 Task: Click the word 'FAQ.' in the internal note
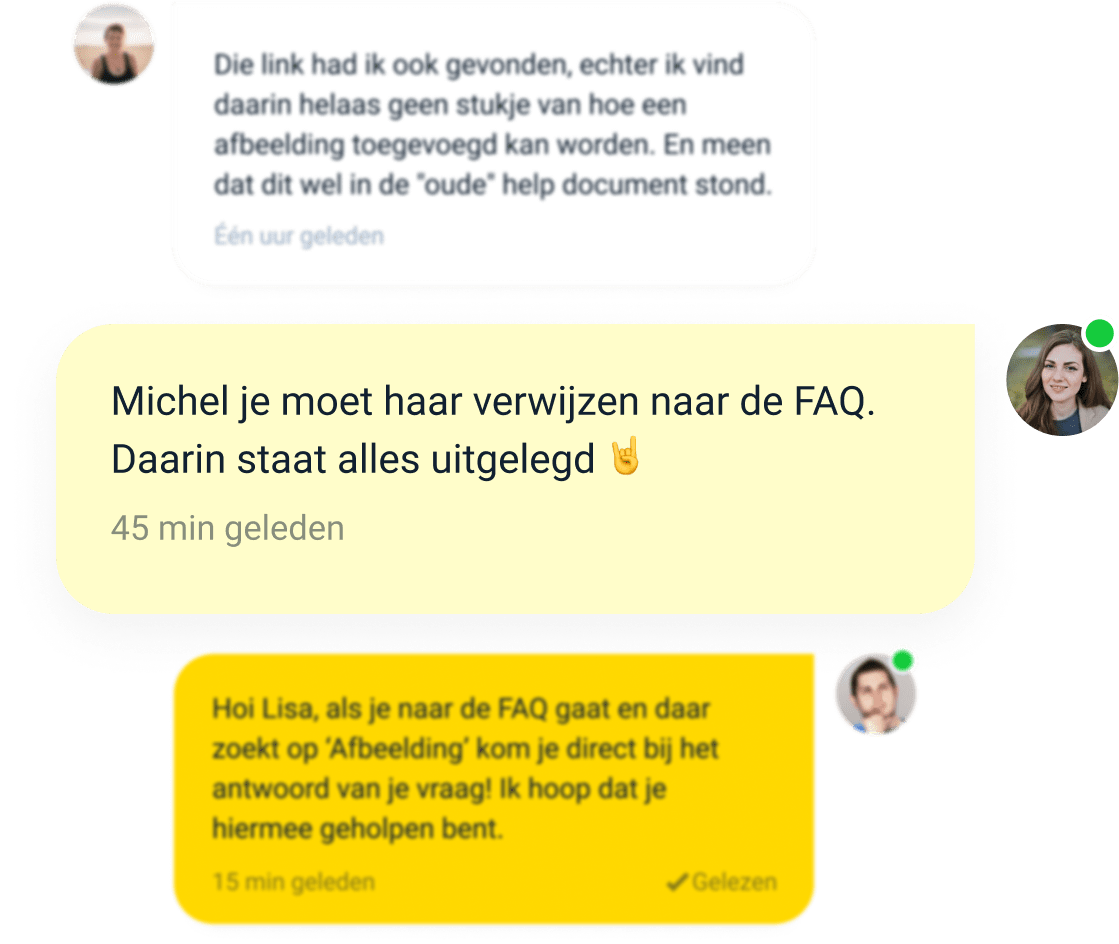click(834, 401)
